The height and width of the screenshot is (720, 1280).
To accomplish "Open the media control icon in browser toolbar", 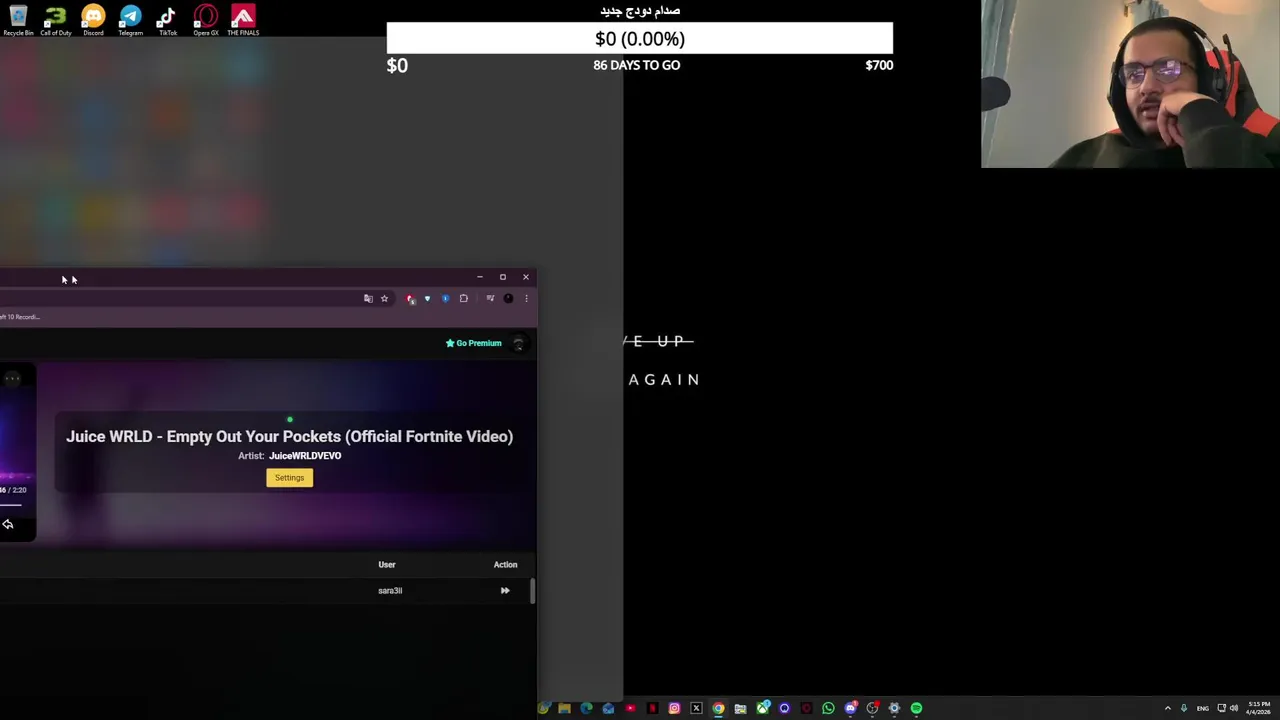I will pos(490,298).
